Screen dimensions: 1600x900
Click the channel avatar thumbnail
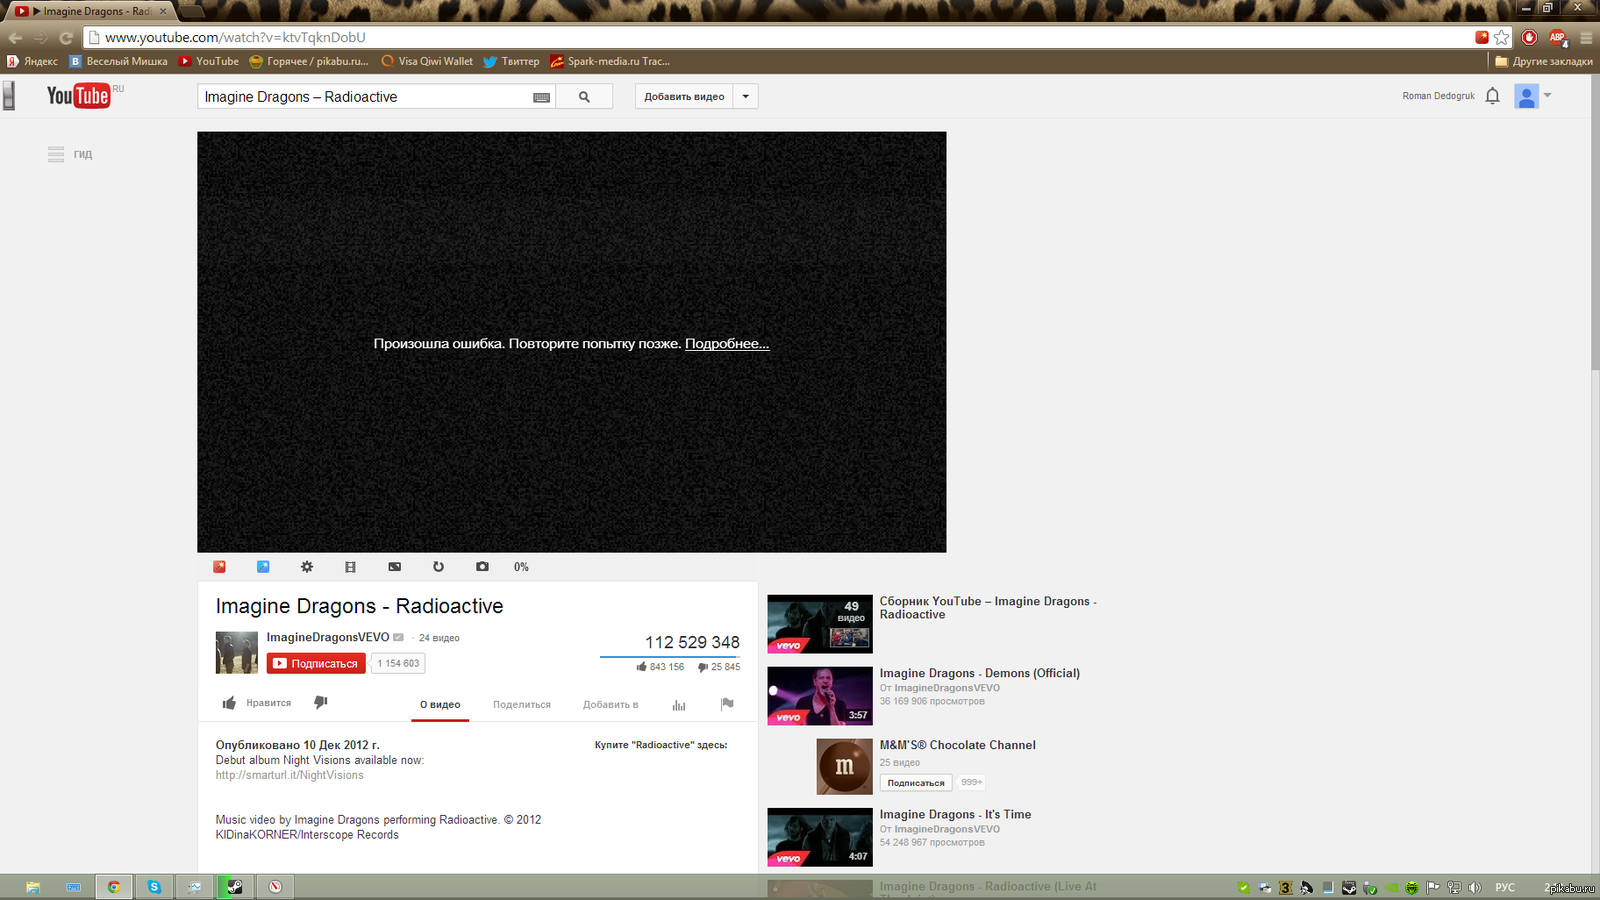(237, 653)
